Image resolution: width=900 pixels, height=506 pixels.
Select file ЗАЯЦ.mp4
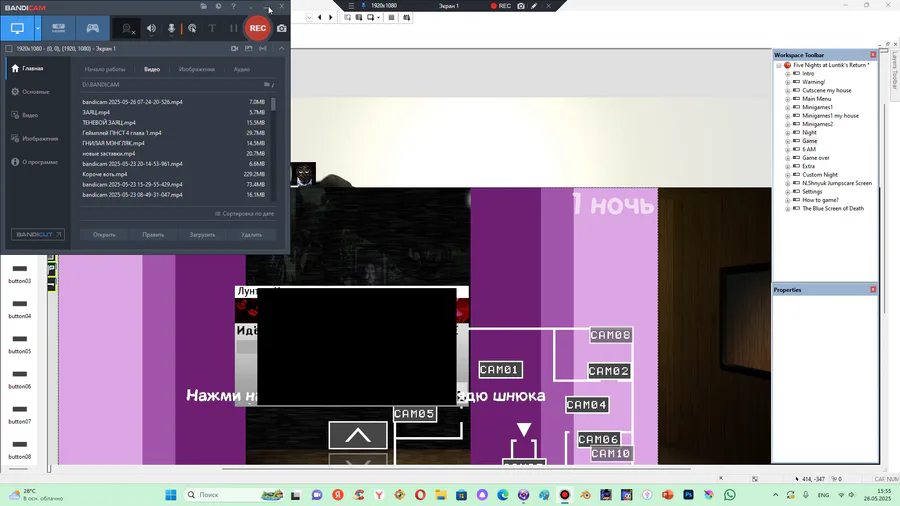pos(173,112)
